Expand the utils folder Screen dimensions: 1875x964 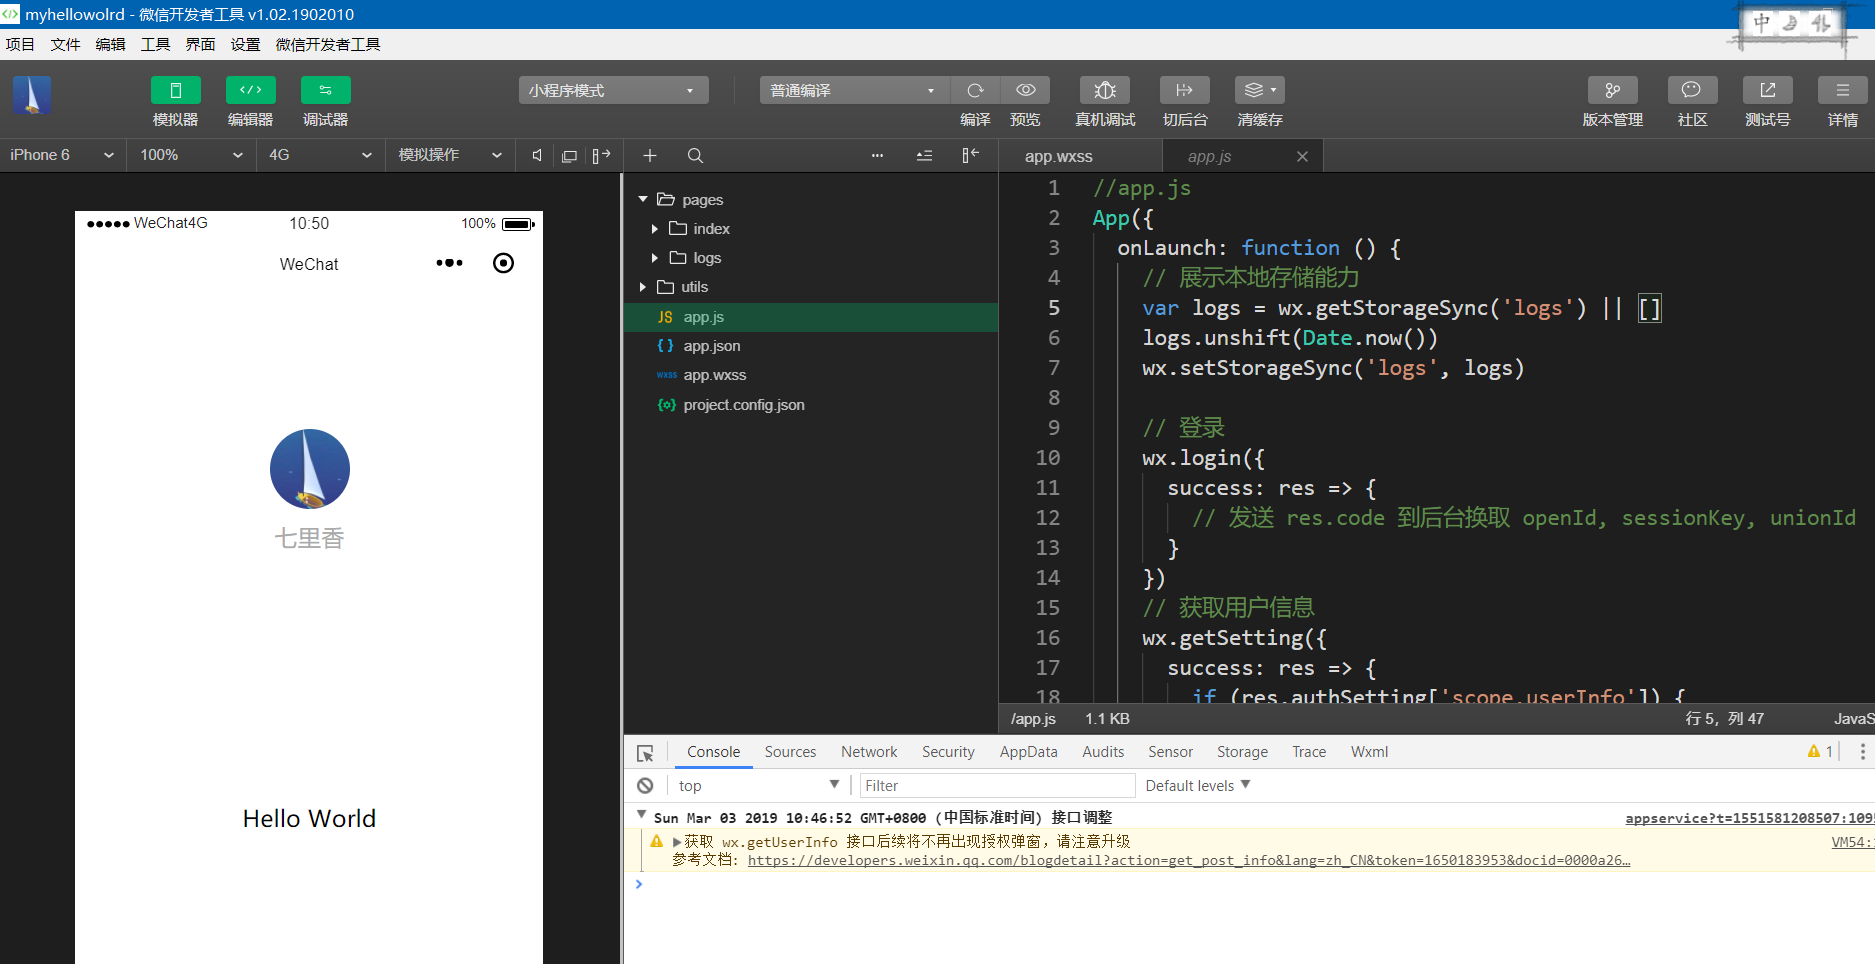pos(643,287)
